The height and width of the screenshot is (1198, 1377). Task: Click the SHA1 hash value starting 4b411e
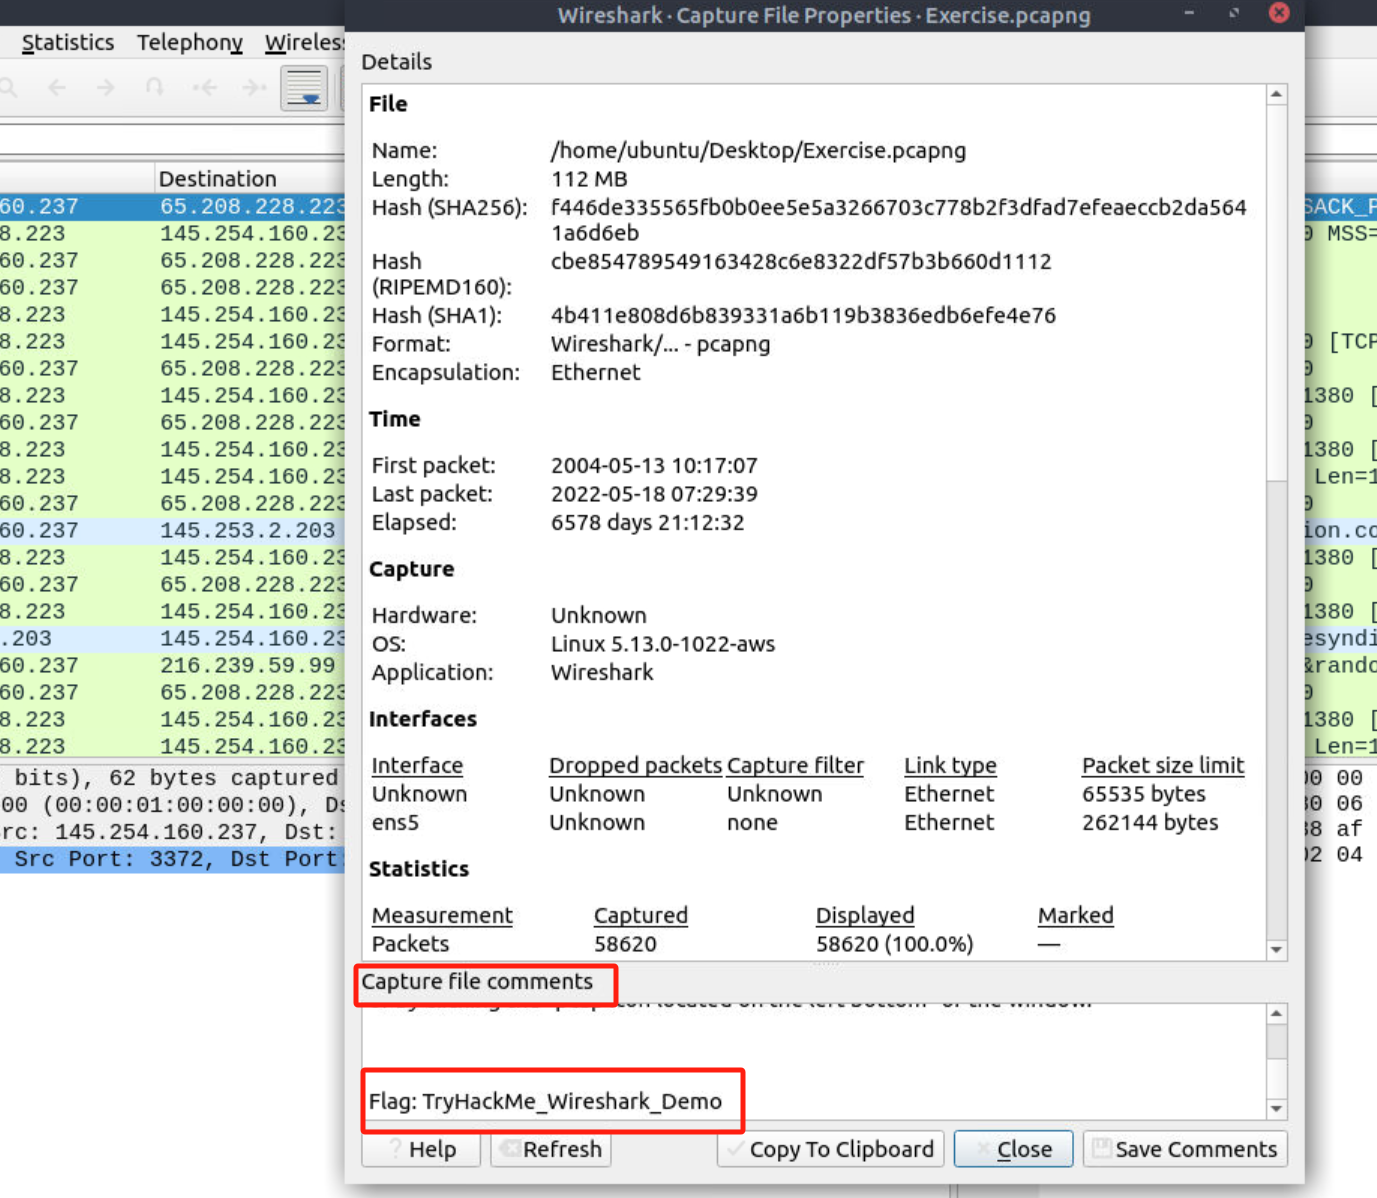pos(803,315)
